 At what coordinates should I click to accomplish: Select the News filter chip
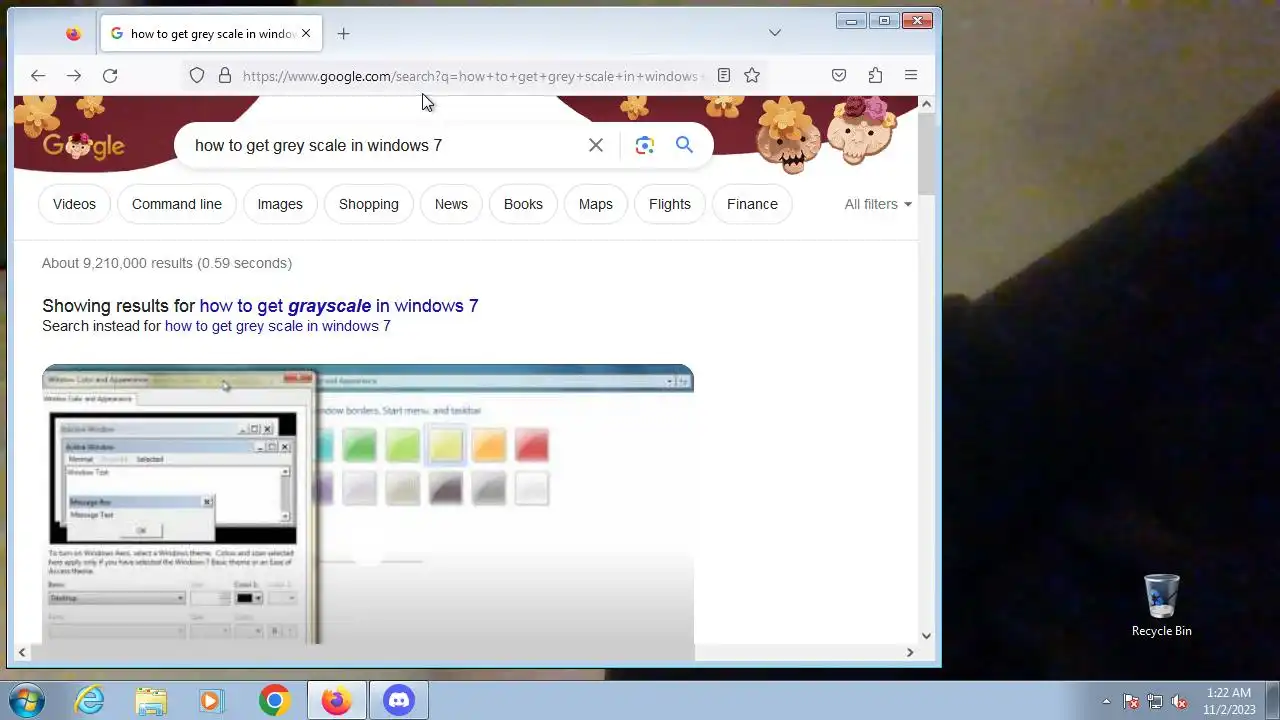[451, 204]
